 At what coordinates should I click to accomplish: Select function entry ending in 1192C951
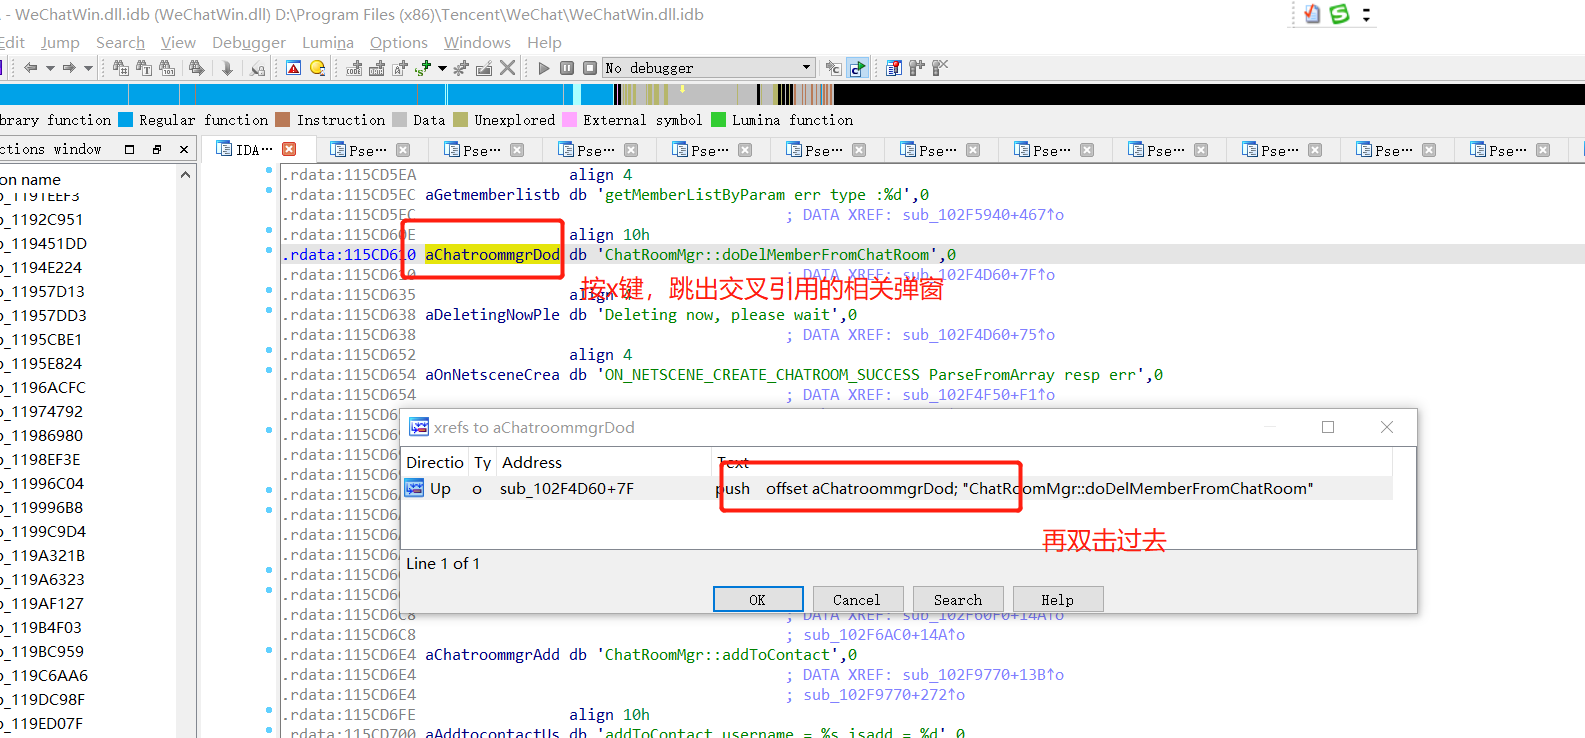[42, 219]
